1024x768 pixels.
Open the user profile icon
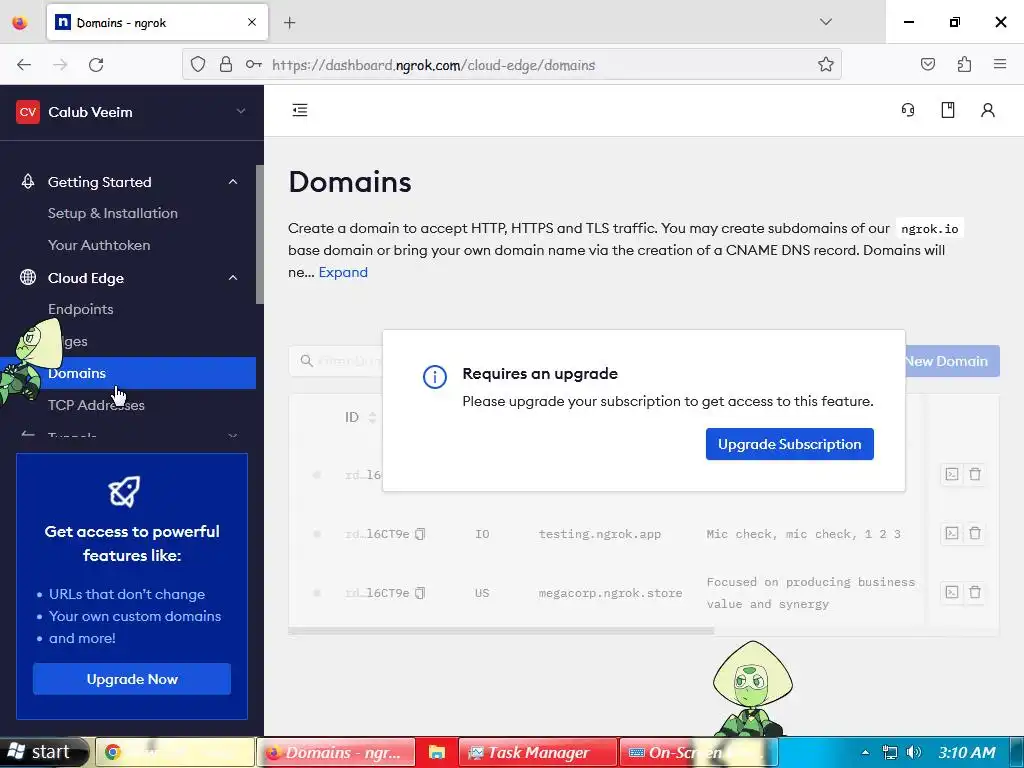[x=987, y=110]
